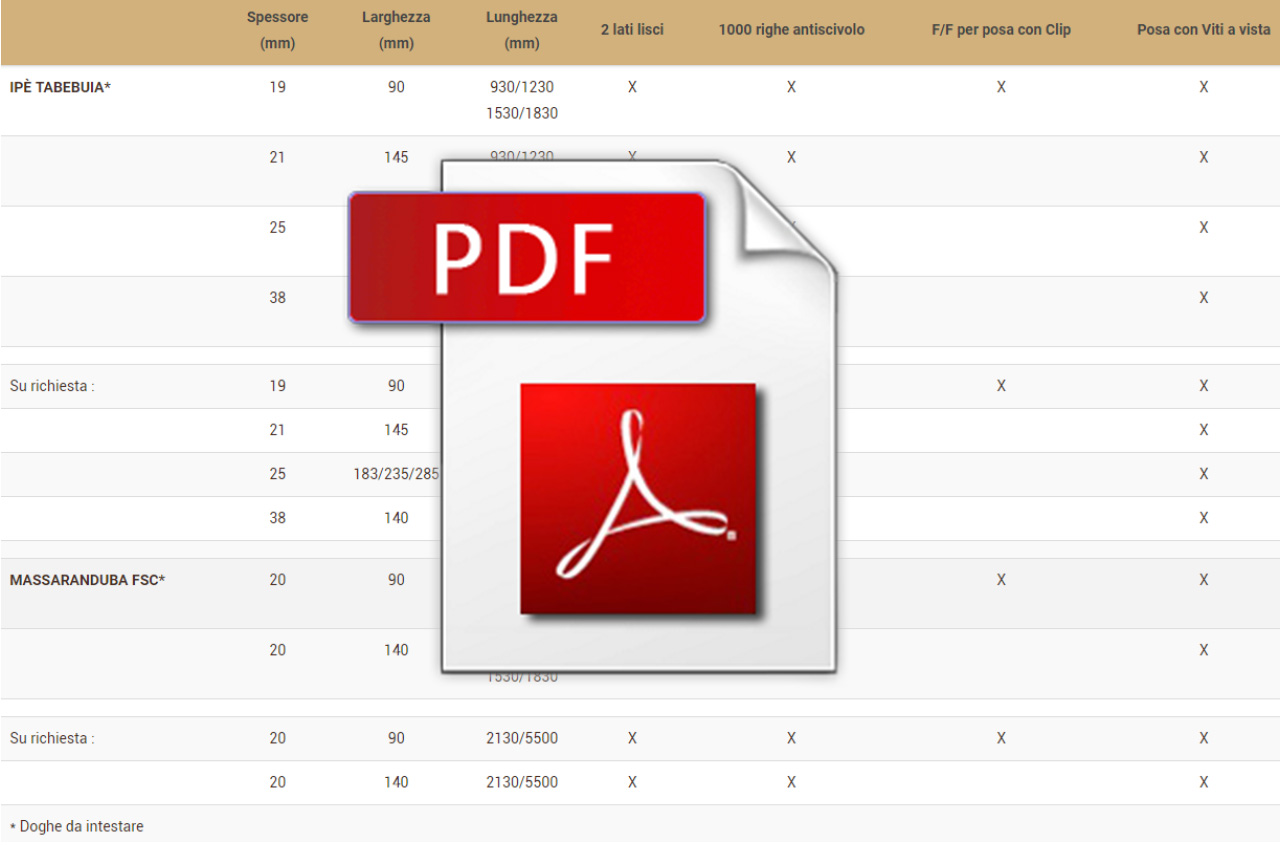Click the 2130/5500 length in the 140 width row
Image resolution: width=1280 pixels, height=850 pixels.
522,782
